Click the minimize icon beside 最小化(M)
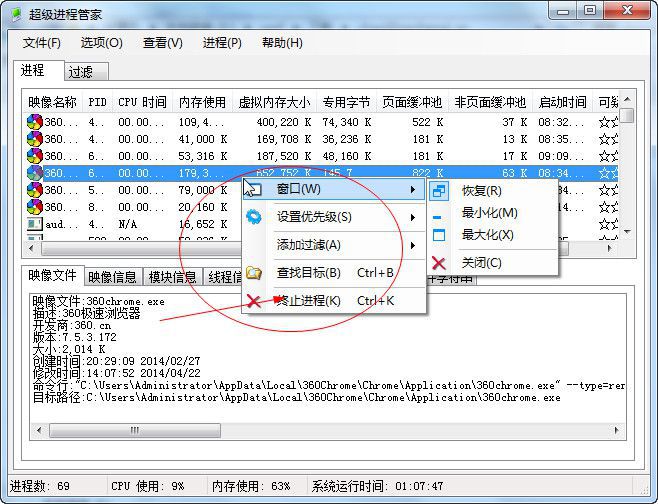658x504 pixels. tap(437, 217)
